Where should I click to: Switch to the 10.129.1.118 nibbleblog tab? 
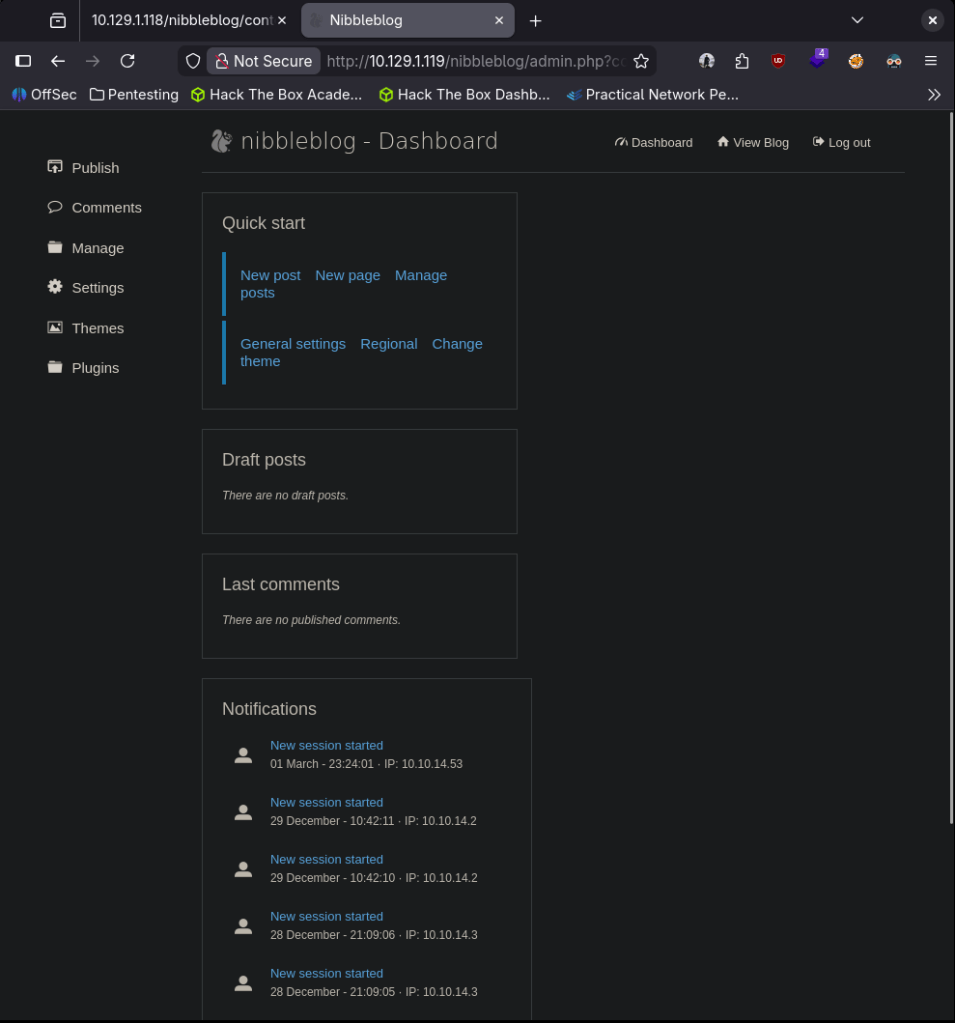point(187,20)
